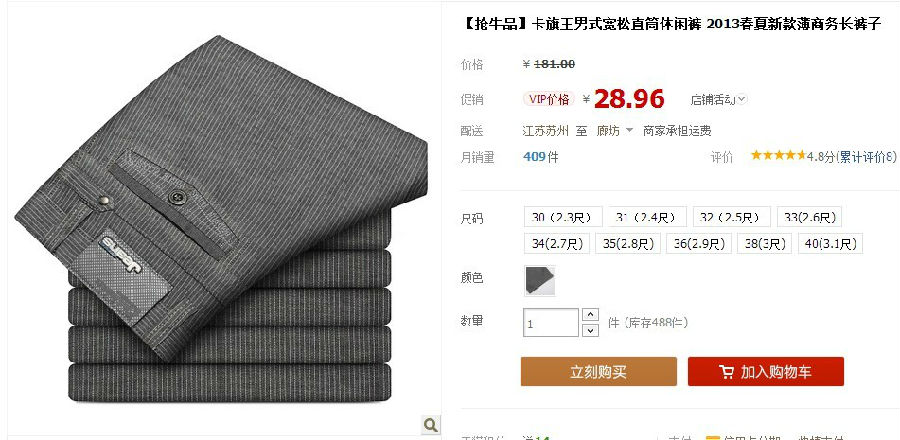Image resolution: width=900 pixels, height=440 pixels.
Task: Decrease quantity with the down arrow
Action: [x=590, y=330]
